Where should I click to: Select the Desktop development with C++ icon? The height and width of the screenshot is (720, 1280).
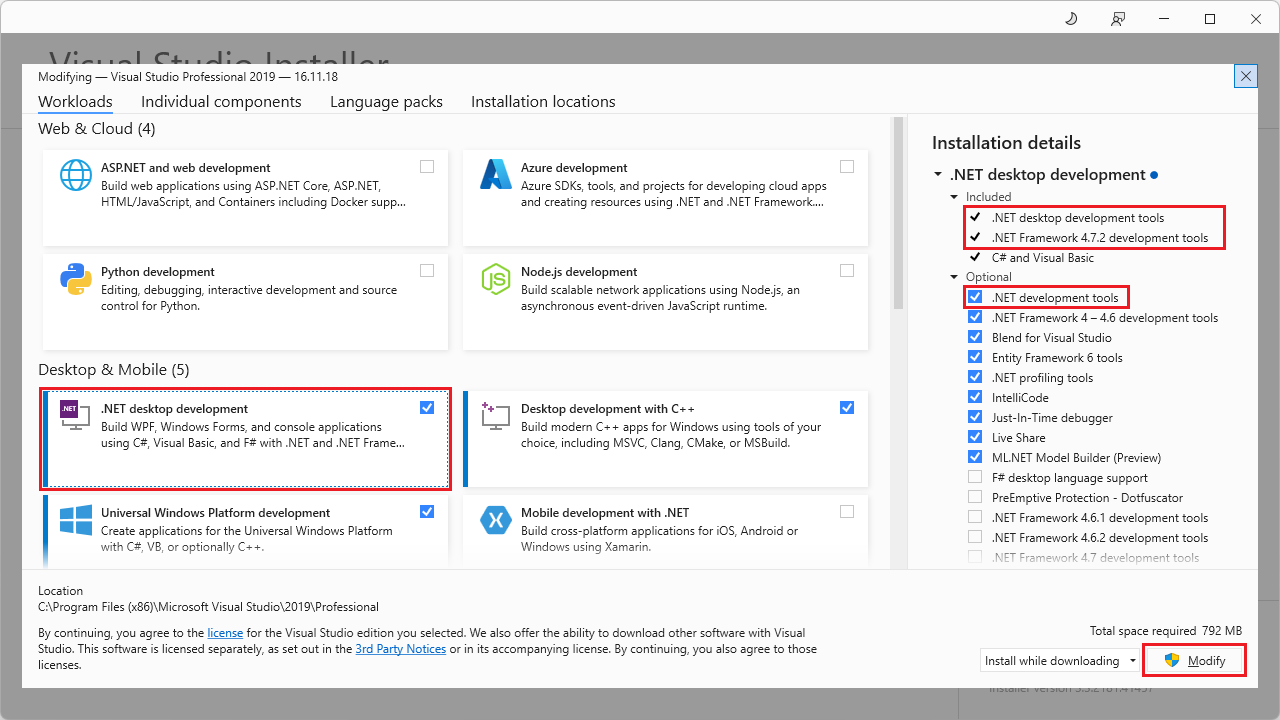click(495, 415)
